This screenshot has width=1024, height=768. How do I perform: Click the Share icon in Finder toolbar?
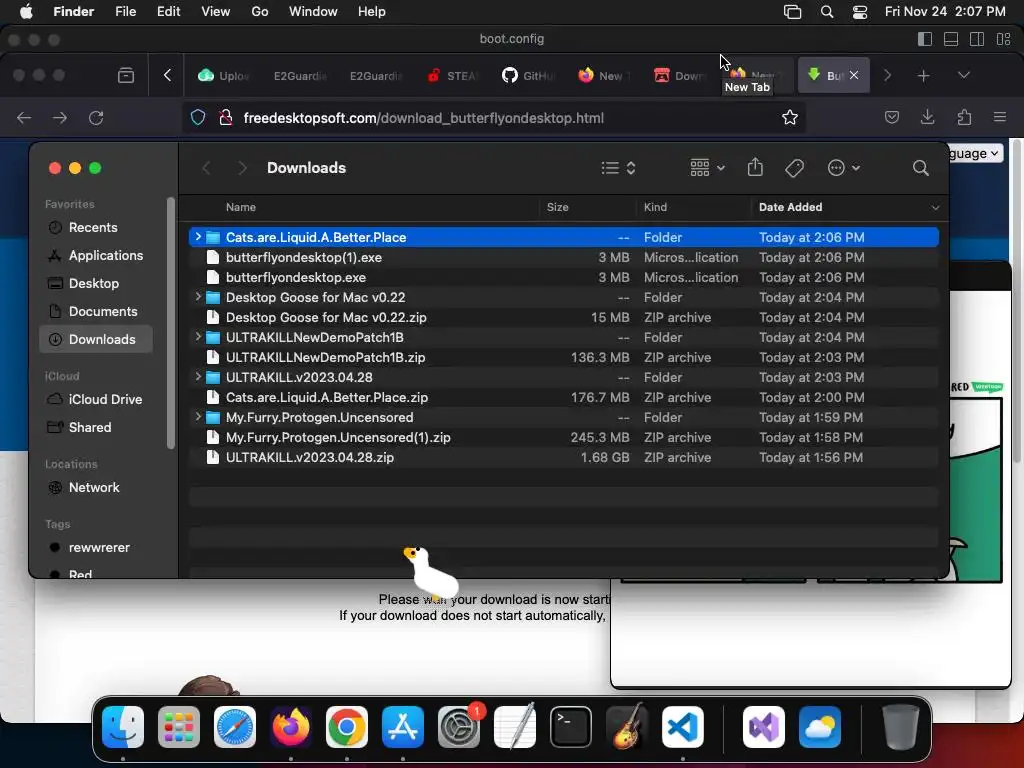point(755,167)
